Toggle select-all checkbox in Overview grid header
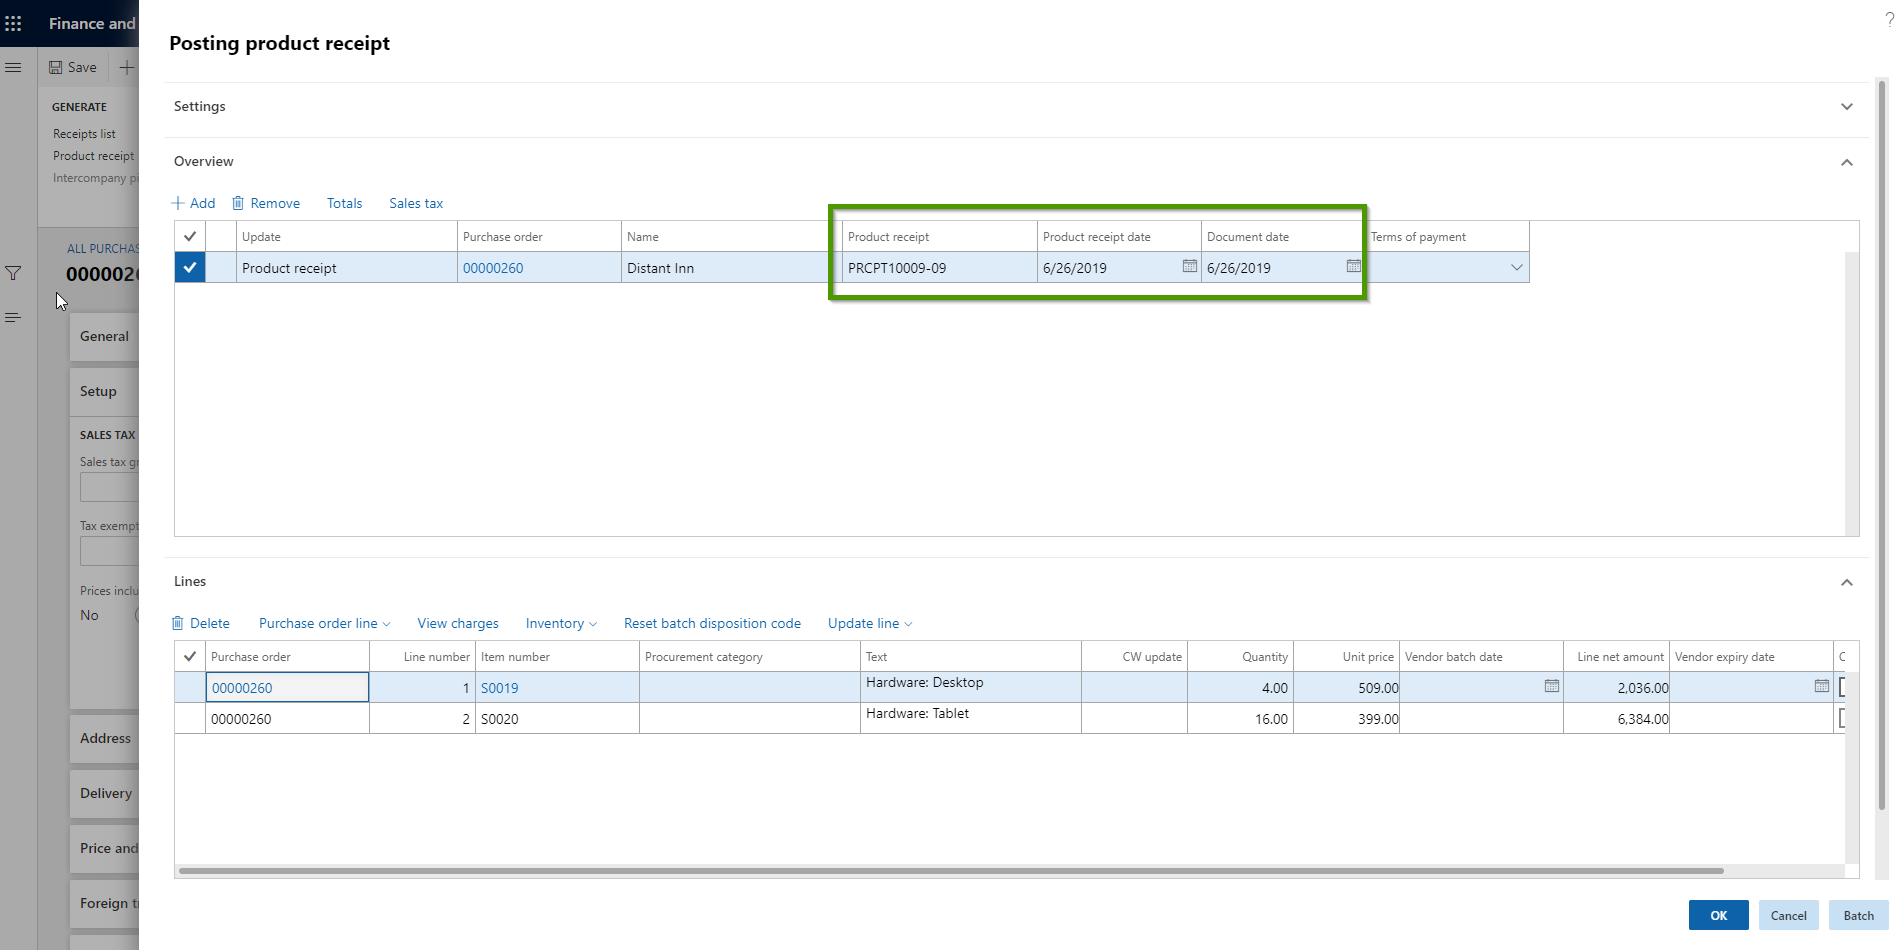This screenshot has width=1901, height=950. (190, 237)
